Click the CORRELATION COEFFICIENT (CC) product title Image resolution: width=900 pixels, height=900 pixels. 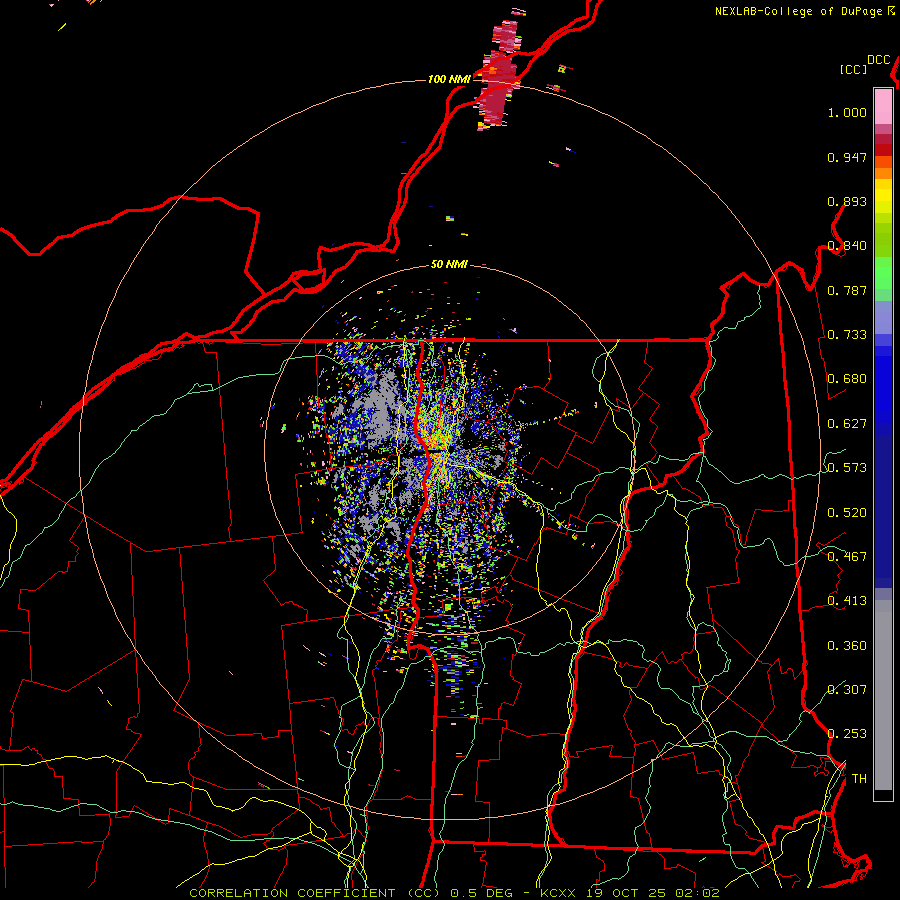(315, 893)
